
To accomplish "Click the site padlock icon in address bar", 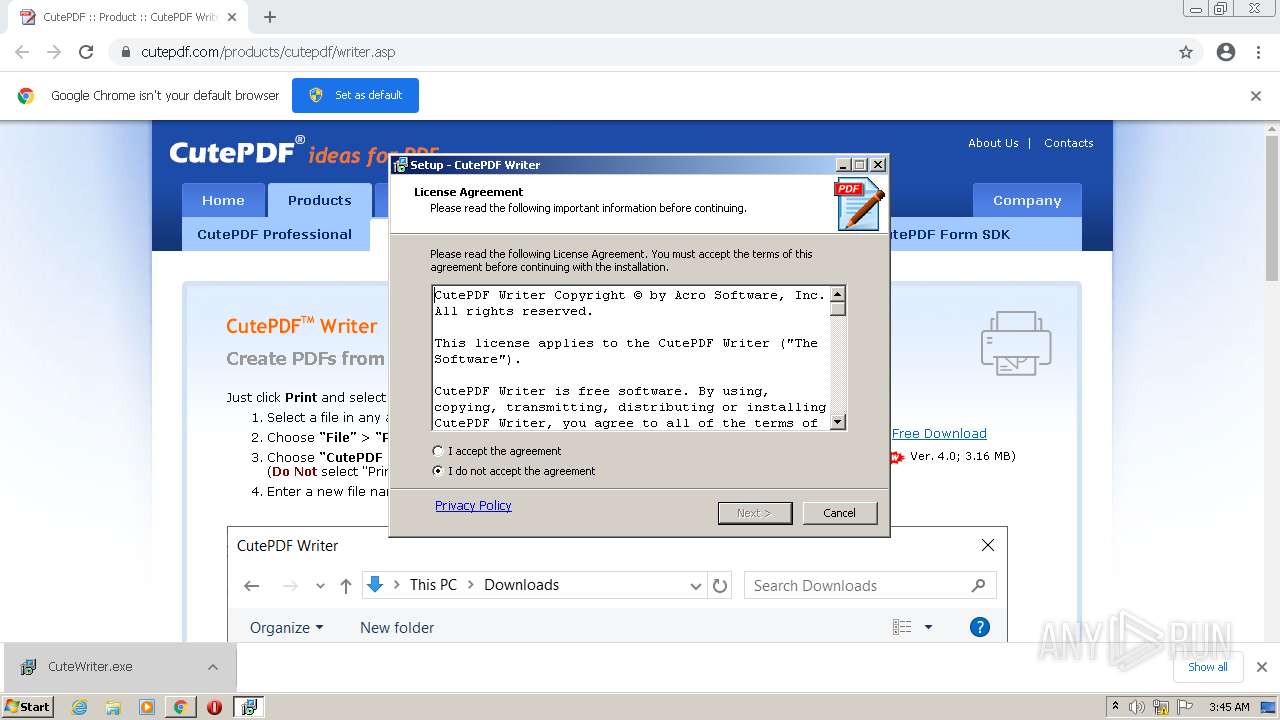I will [126, 52].
